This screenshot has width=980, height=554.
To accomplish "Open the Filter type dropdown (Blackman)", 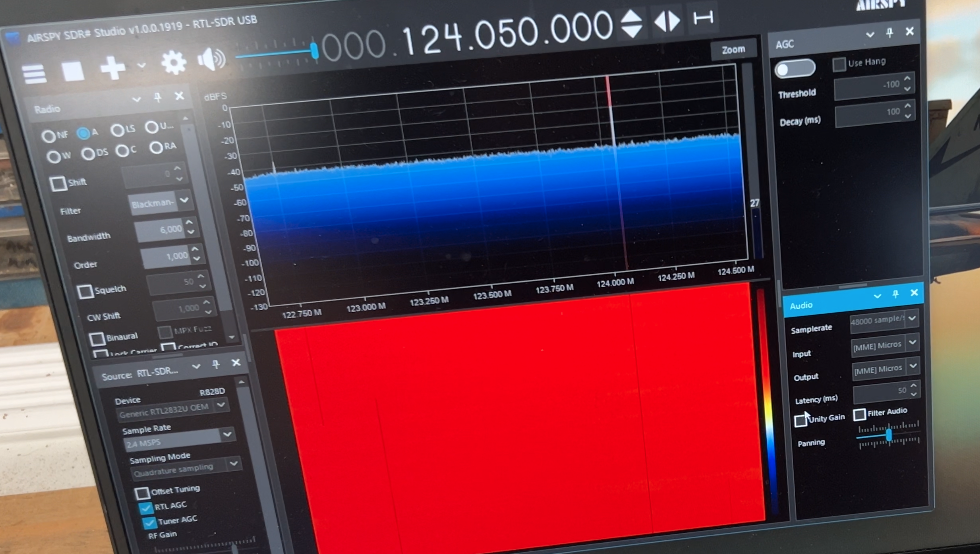I will [x=159, y=203].
